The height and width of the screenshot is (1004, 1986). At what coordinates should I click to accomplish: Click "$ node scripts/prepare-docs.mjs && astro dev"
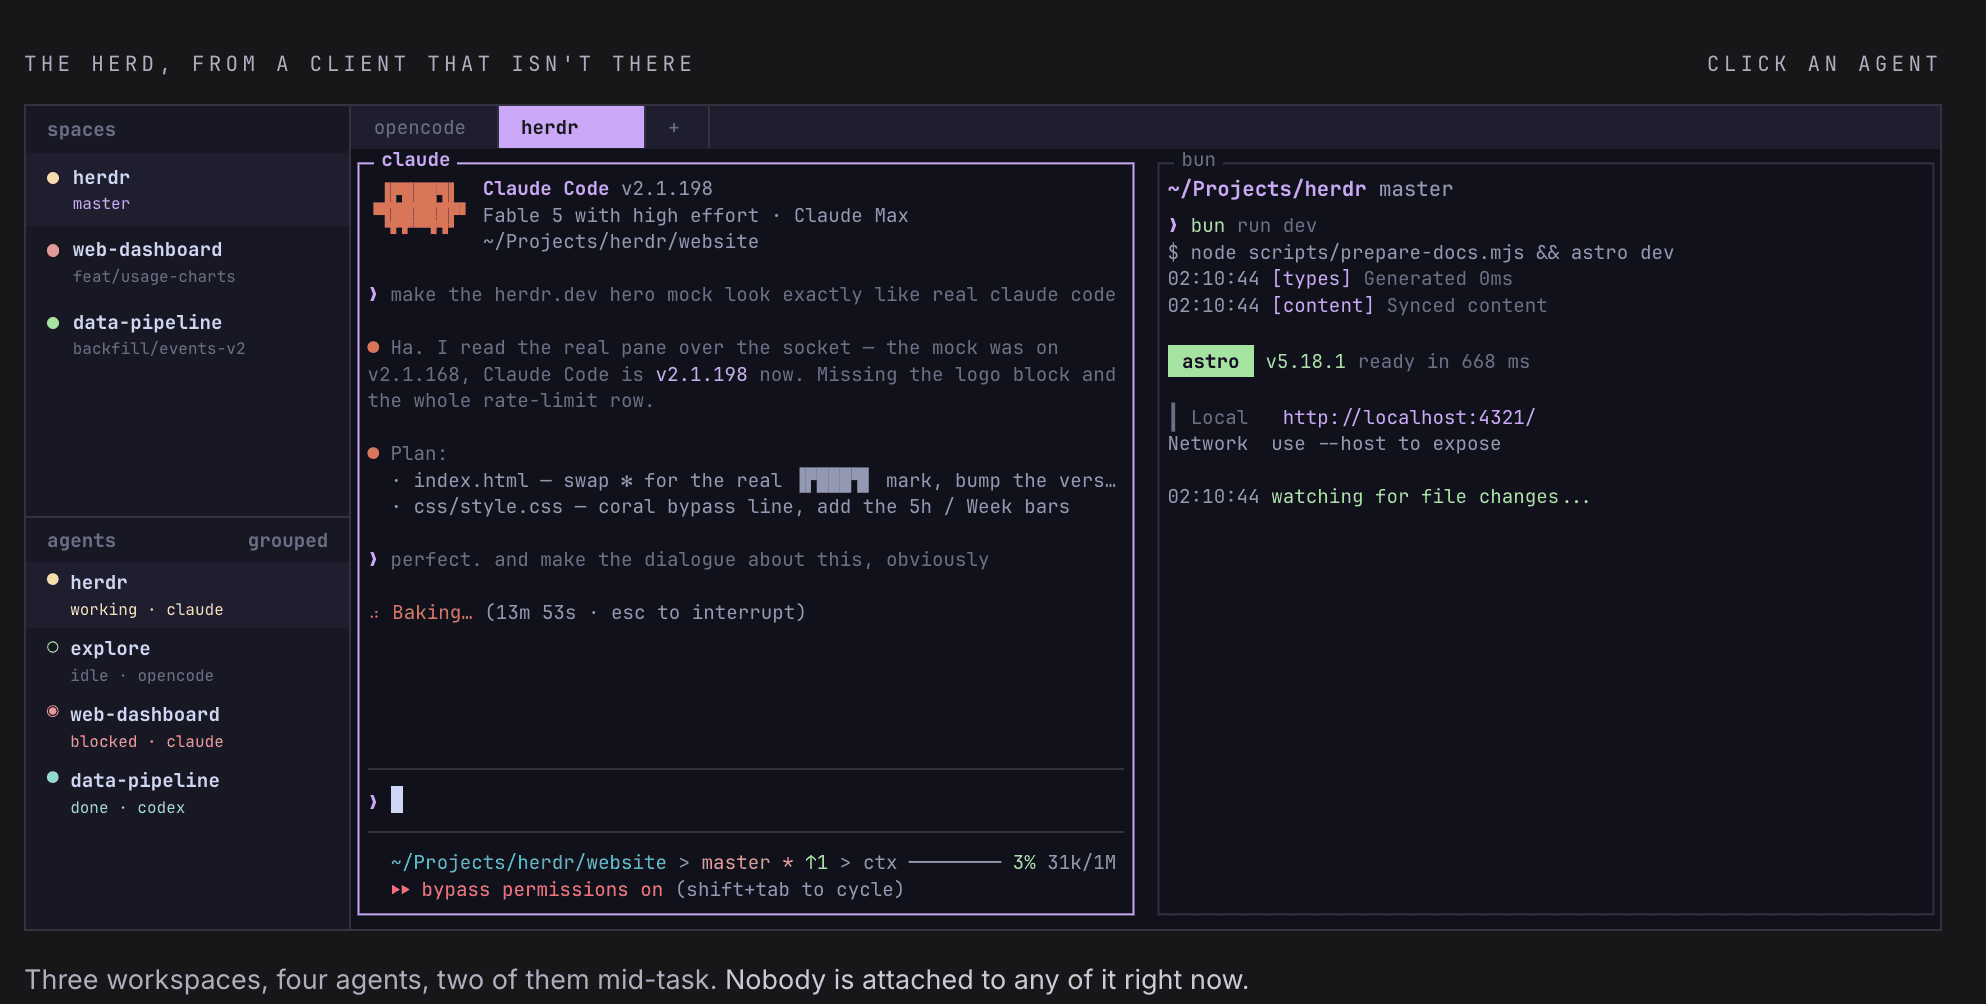coord(1421,253)
